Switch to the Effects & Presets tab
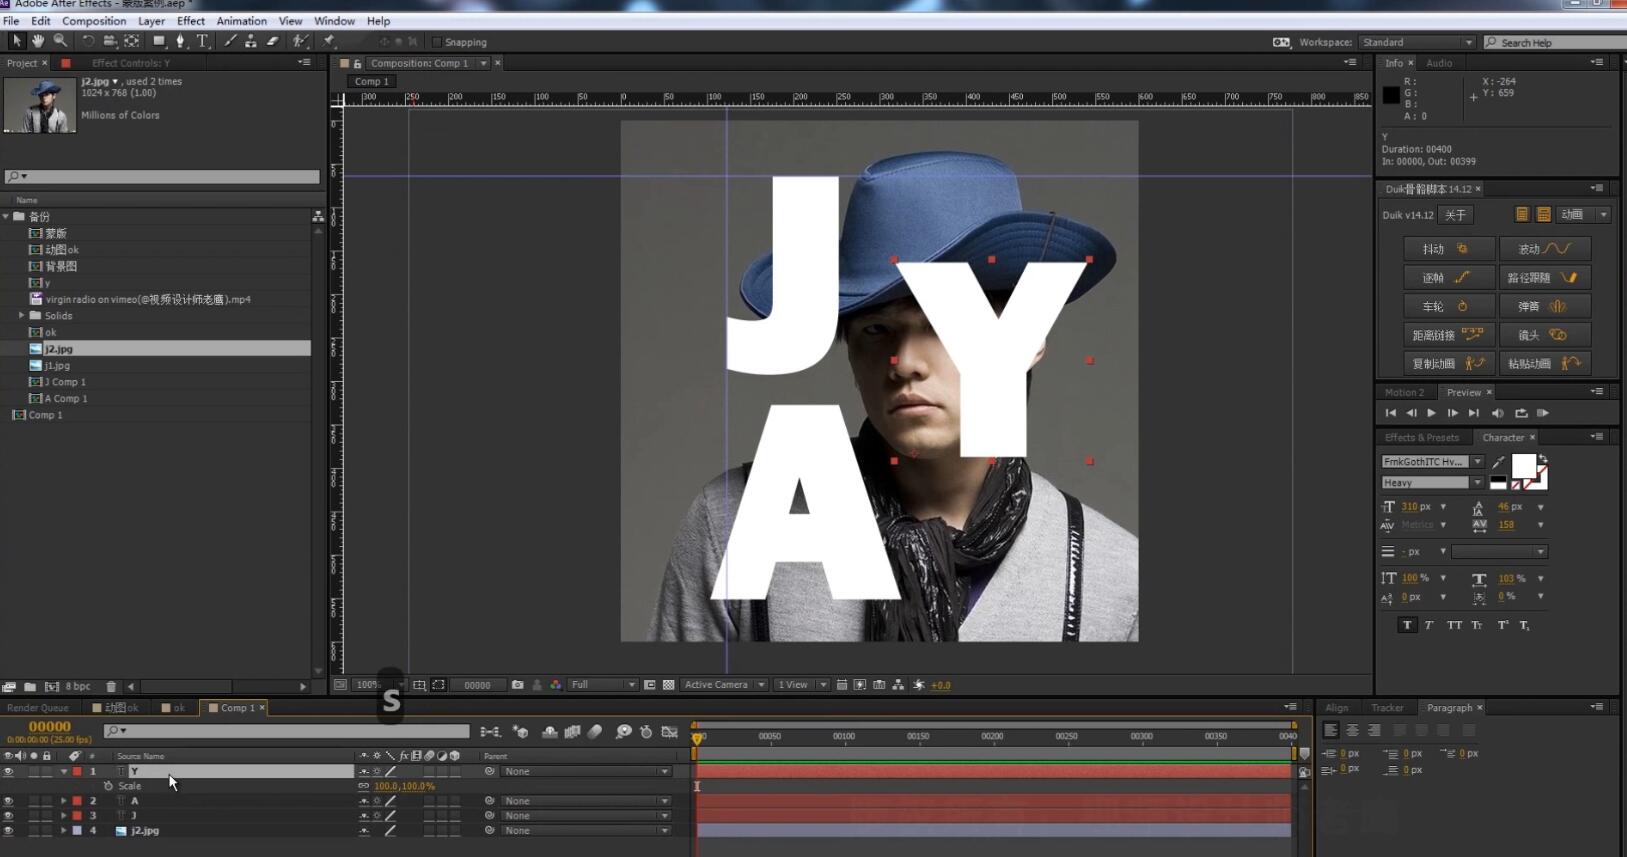1627x857 pixels. pyautogui.click(x=1421, y=437)
